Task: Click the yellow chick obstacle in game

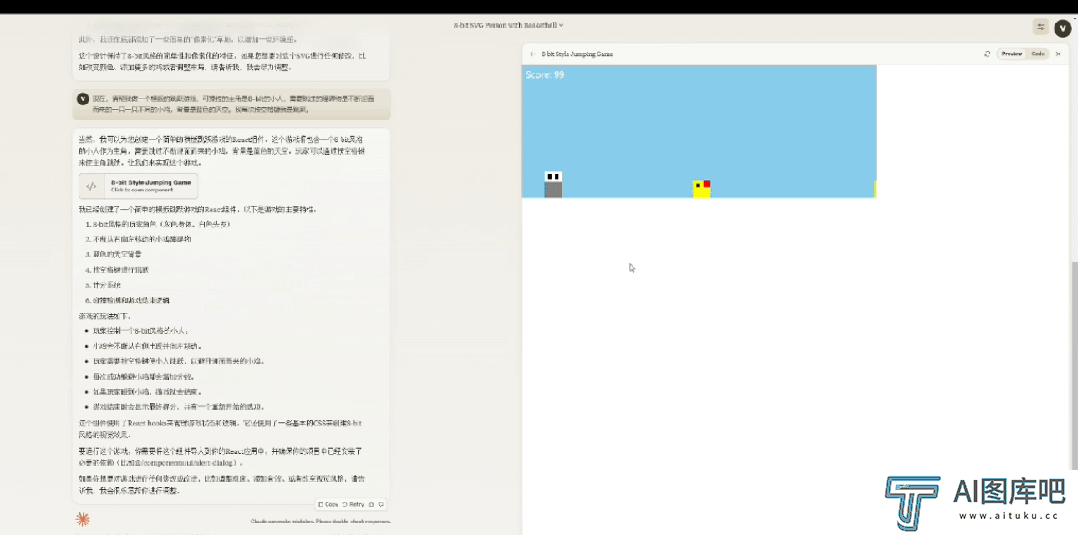Action: click(x=701, y=188)
